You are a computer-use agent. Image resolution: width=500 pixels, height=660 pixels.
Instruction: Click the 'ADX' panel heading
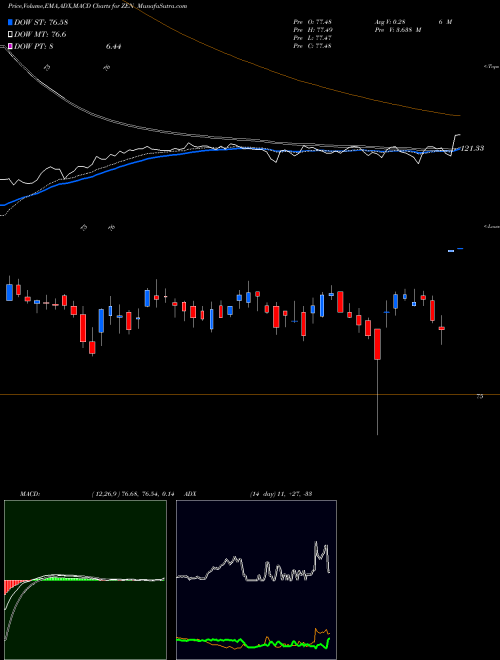(191, 494)
